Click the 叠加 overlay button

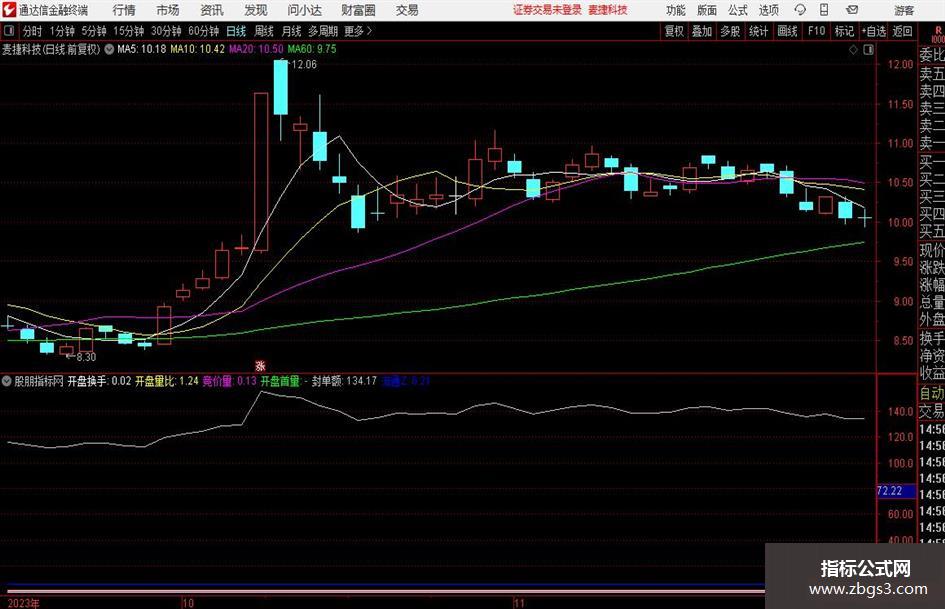pos(702,31)
